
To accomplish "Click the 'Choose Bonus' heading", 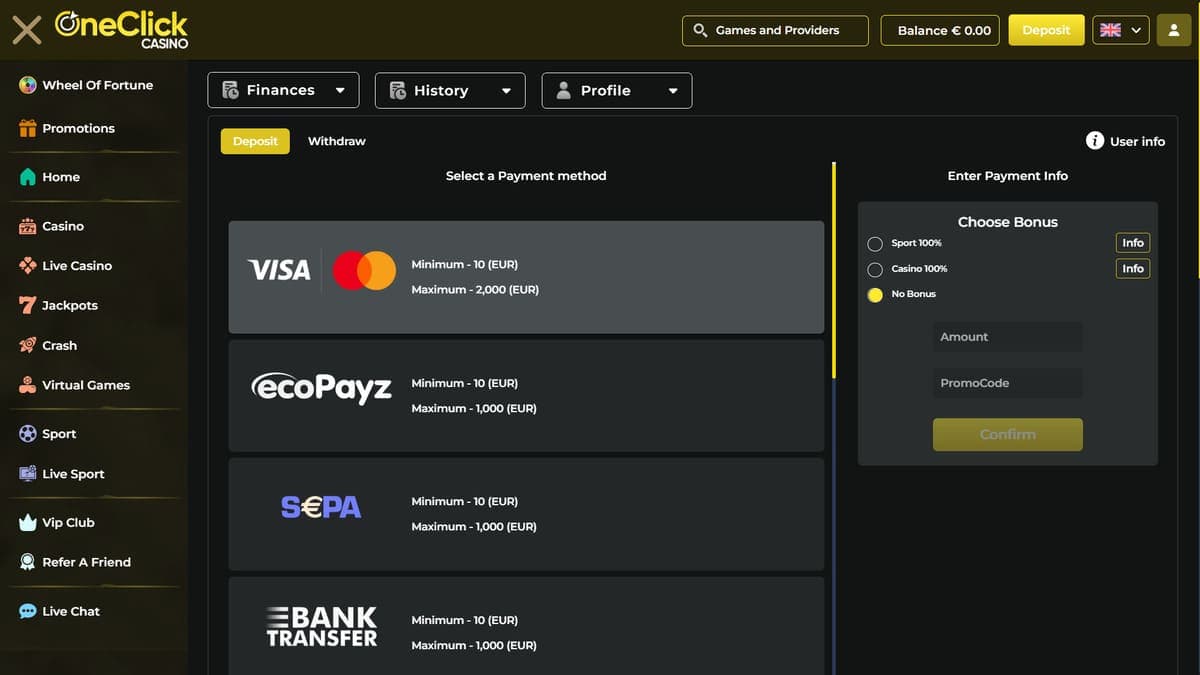I will point(1008,222).
